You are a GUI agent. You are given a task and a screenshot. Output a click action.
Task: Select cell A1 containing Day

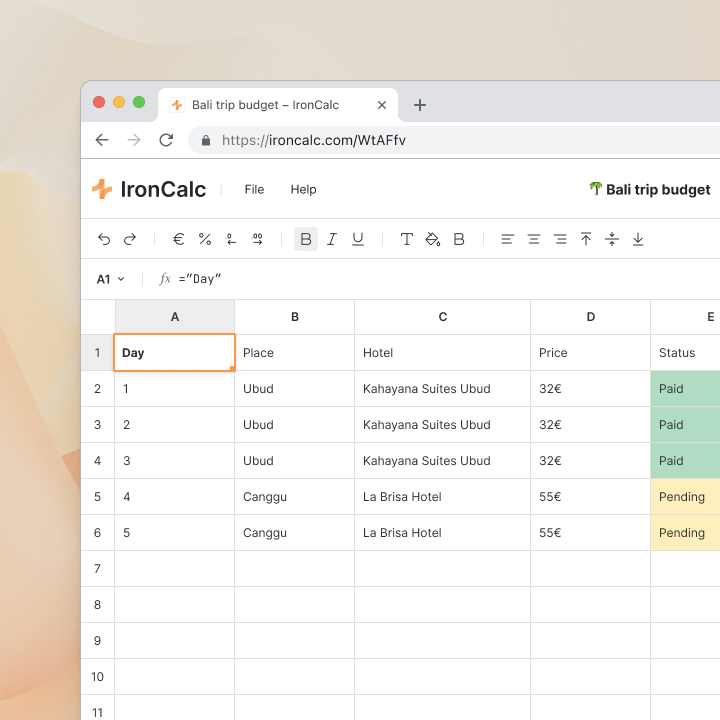click(x=174, y=353)
